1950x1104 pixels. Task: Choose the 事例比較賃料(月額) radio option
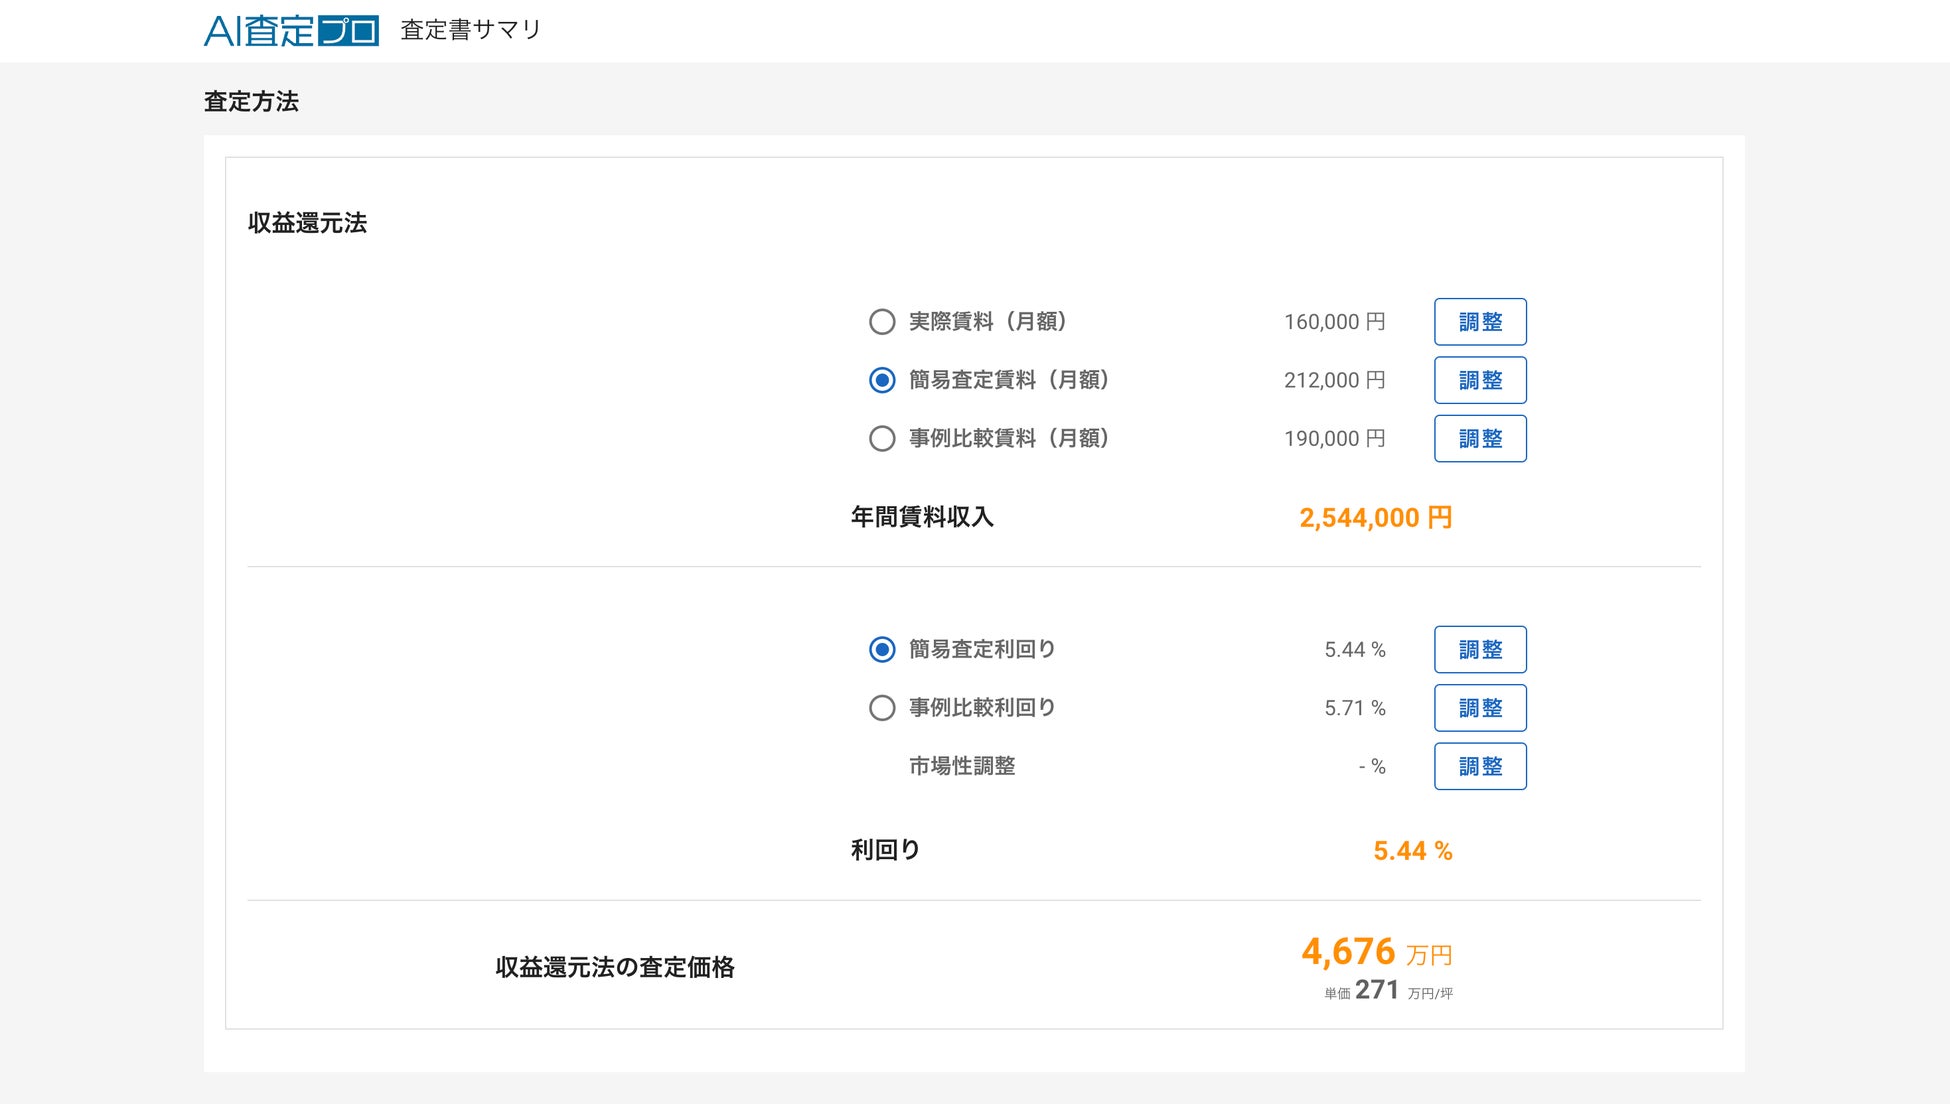click(882, 439)
